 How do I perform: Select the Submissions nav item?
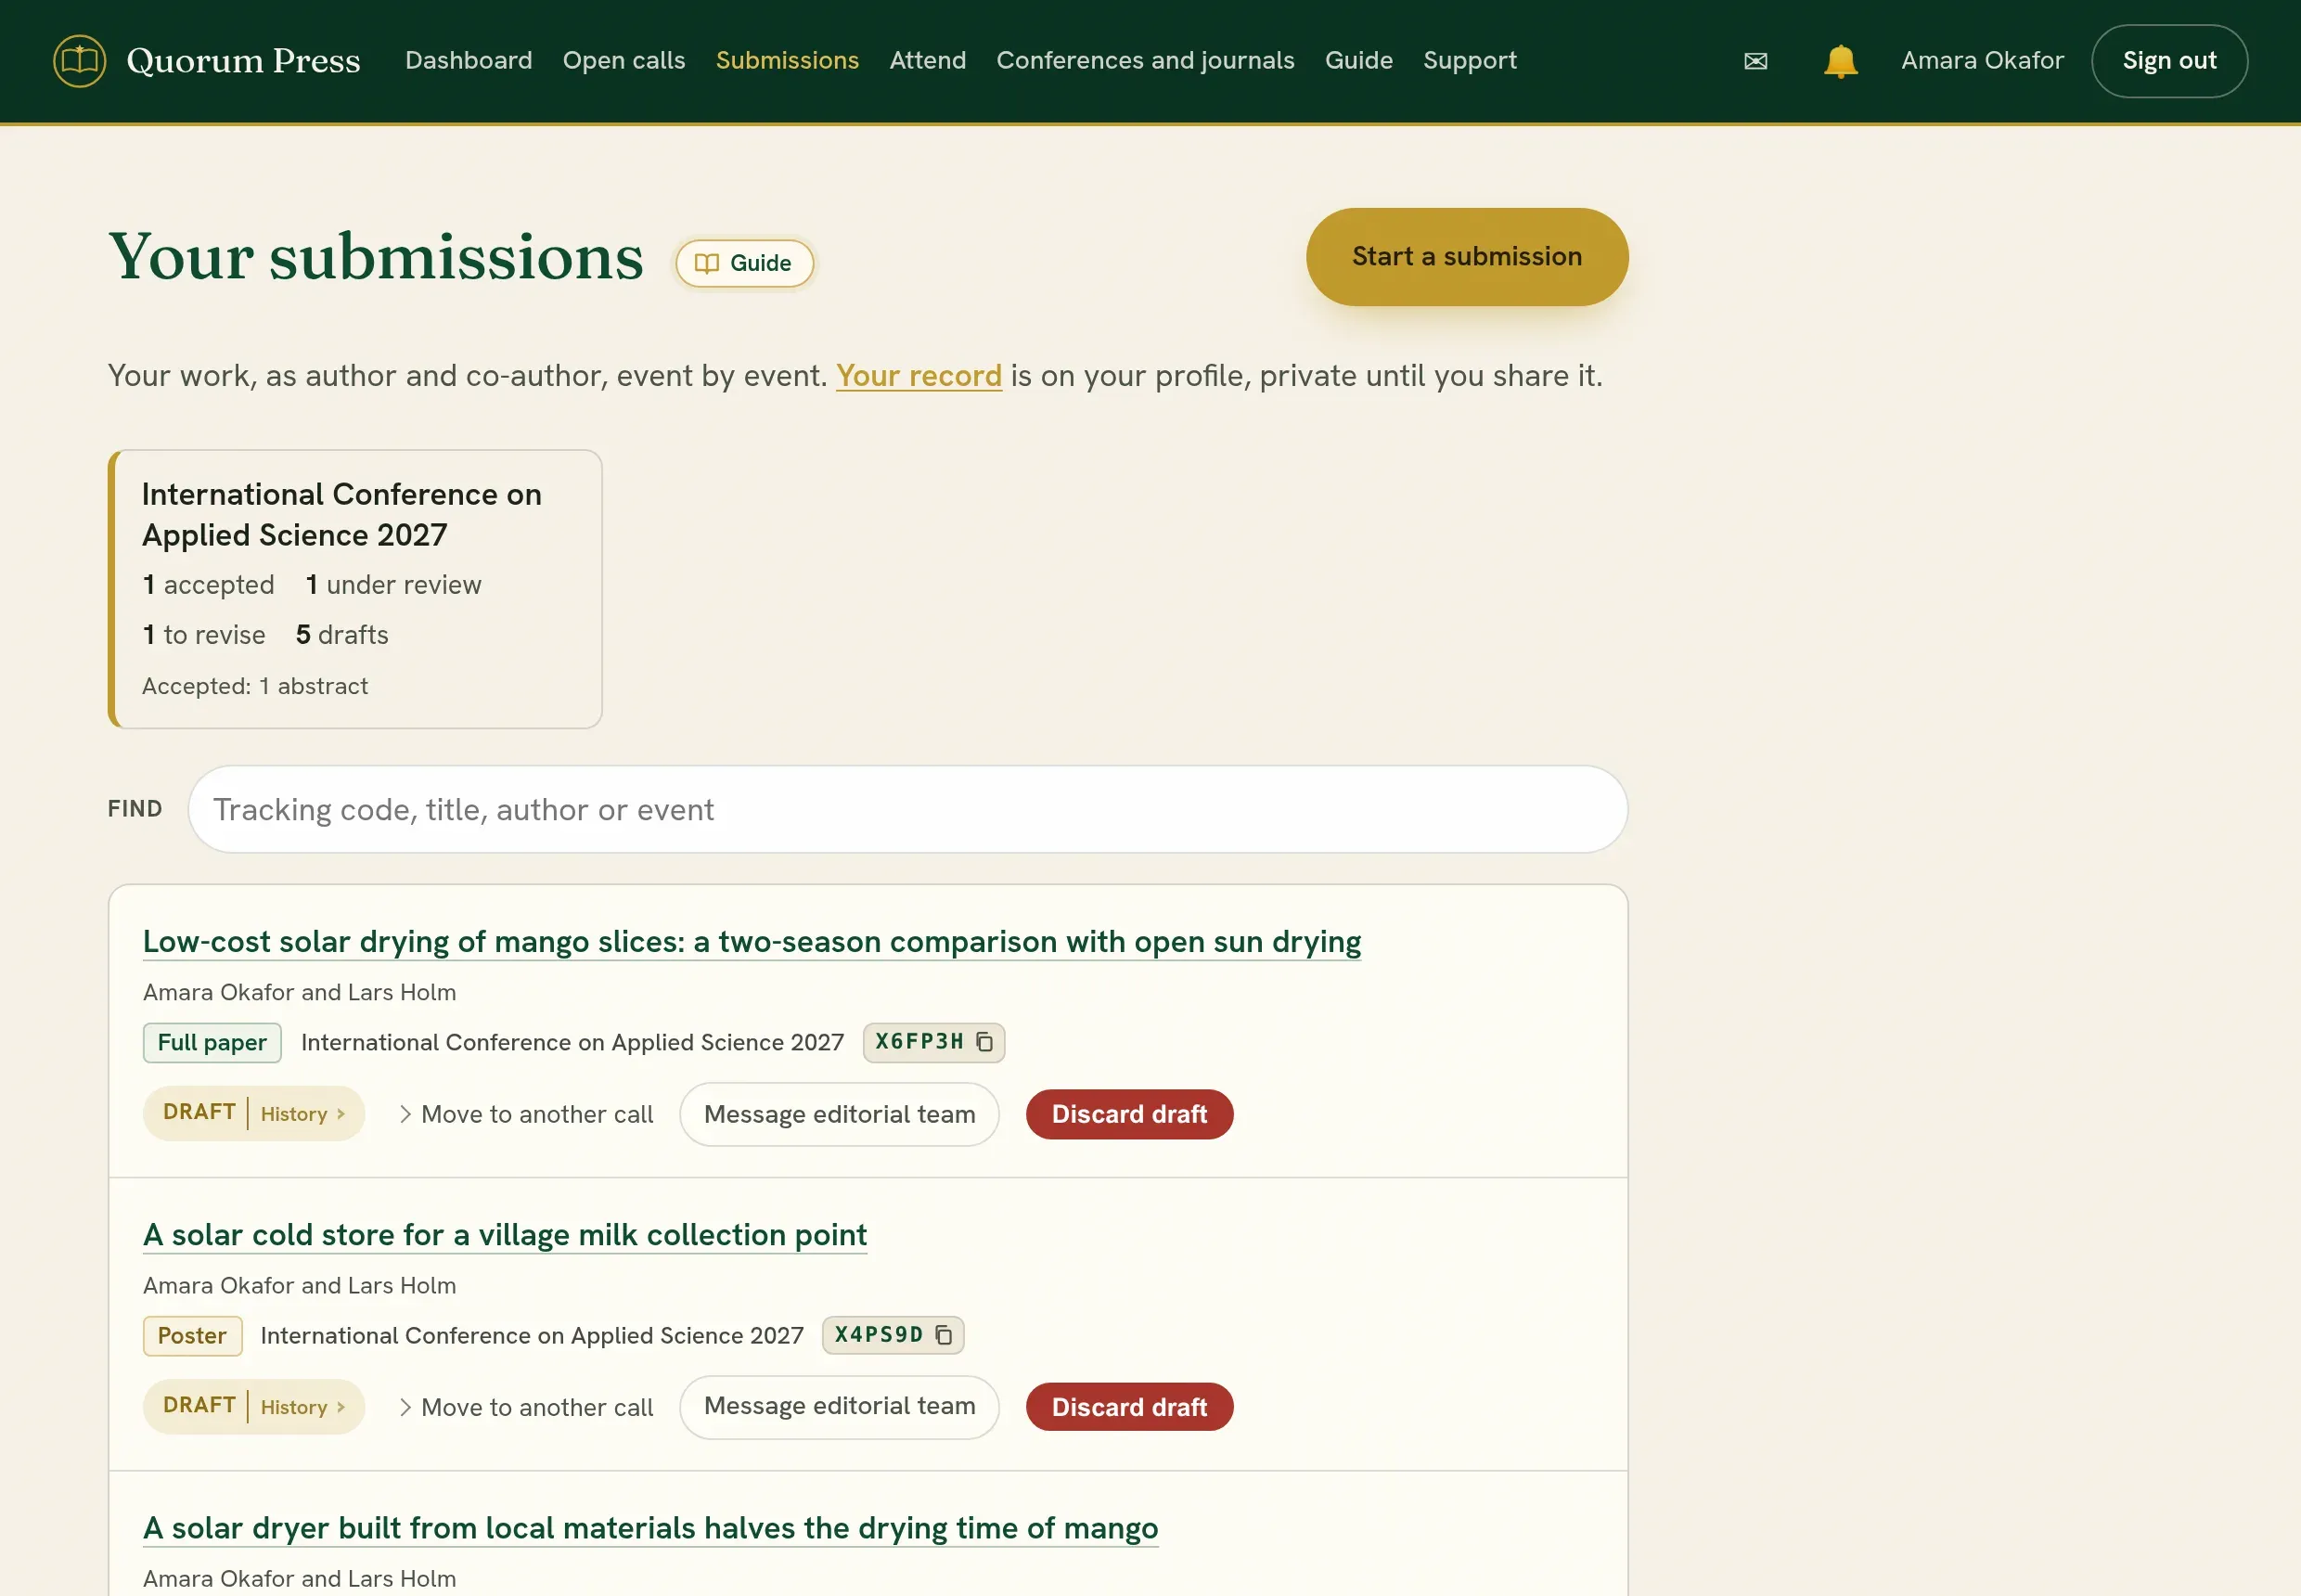coord(787,60)
